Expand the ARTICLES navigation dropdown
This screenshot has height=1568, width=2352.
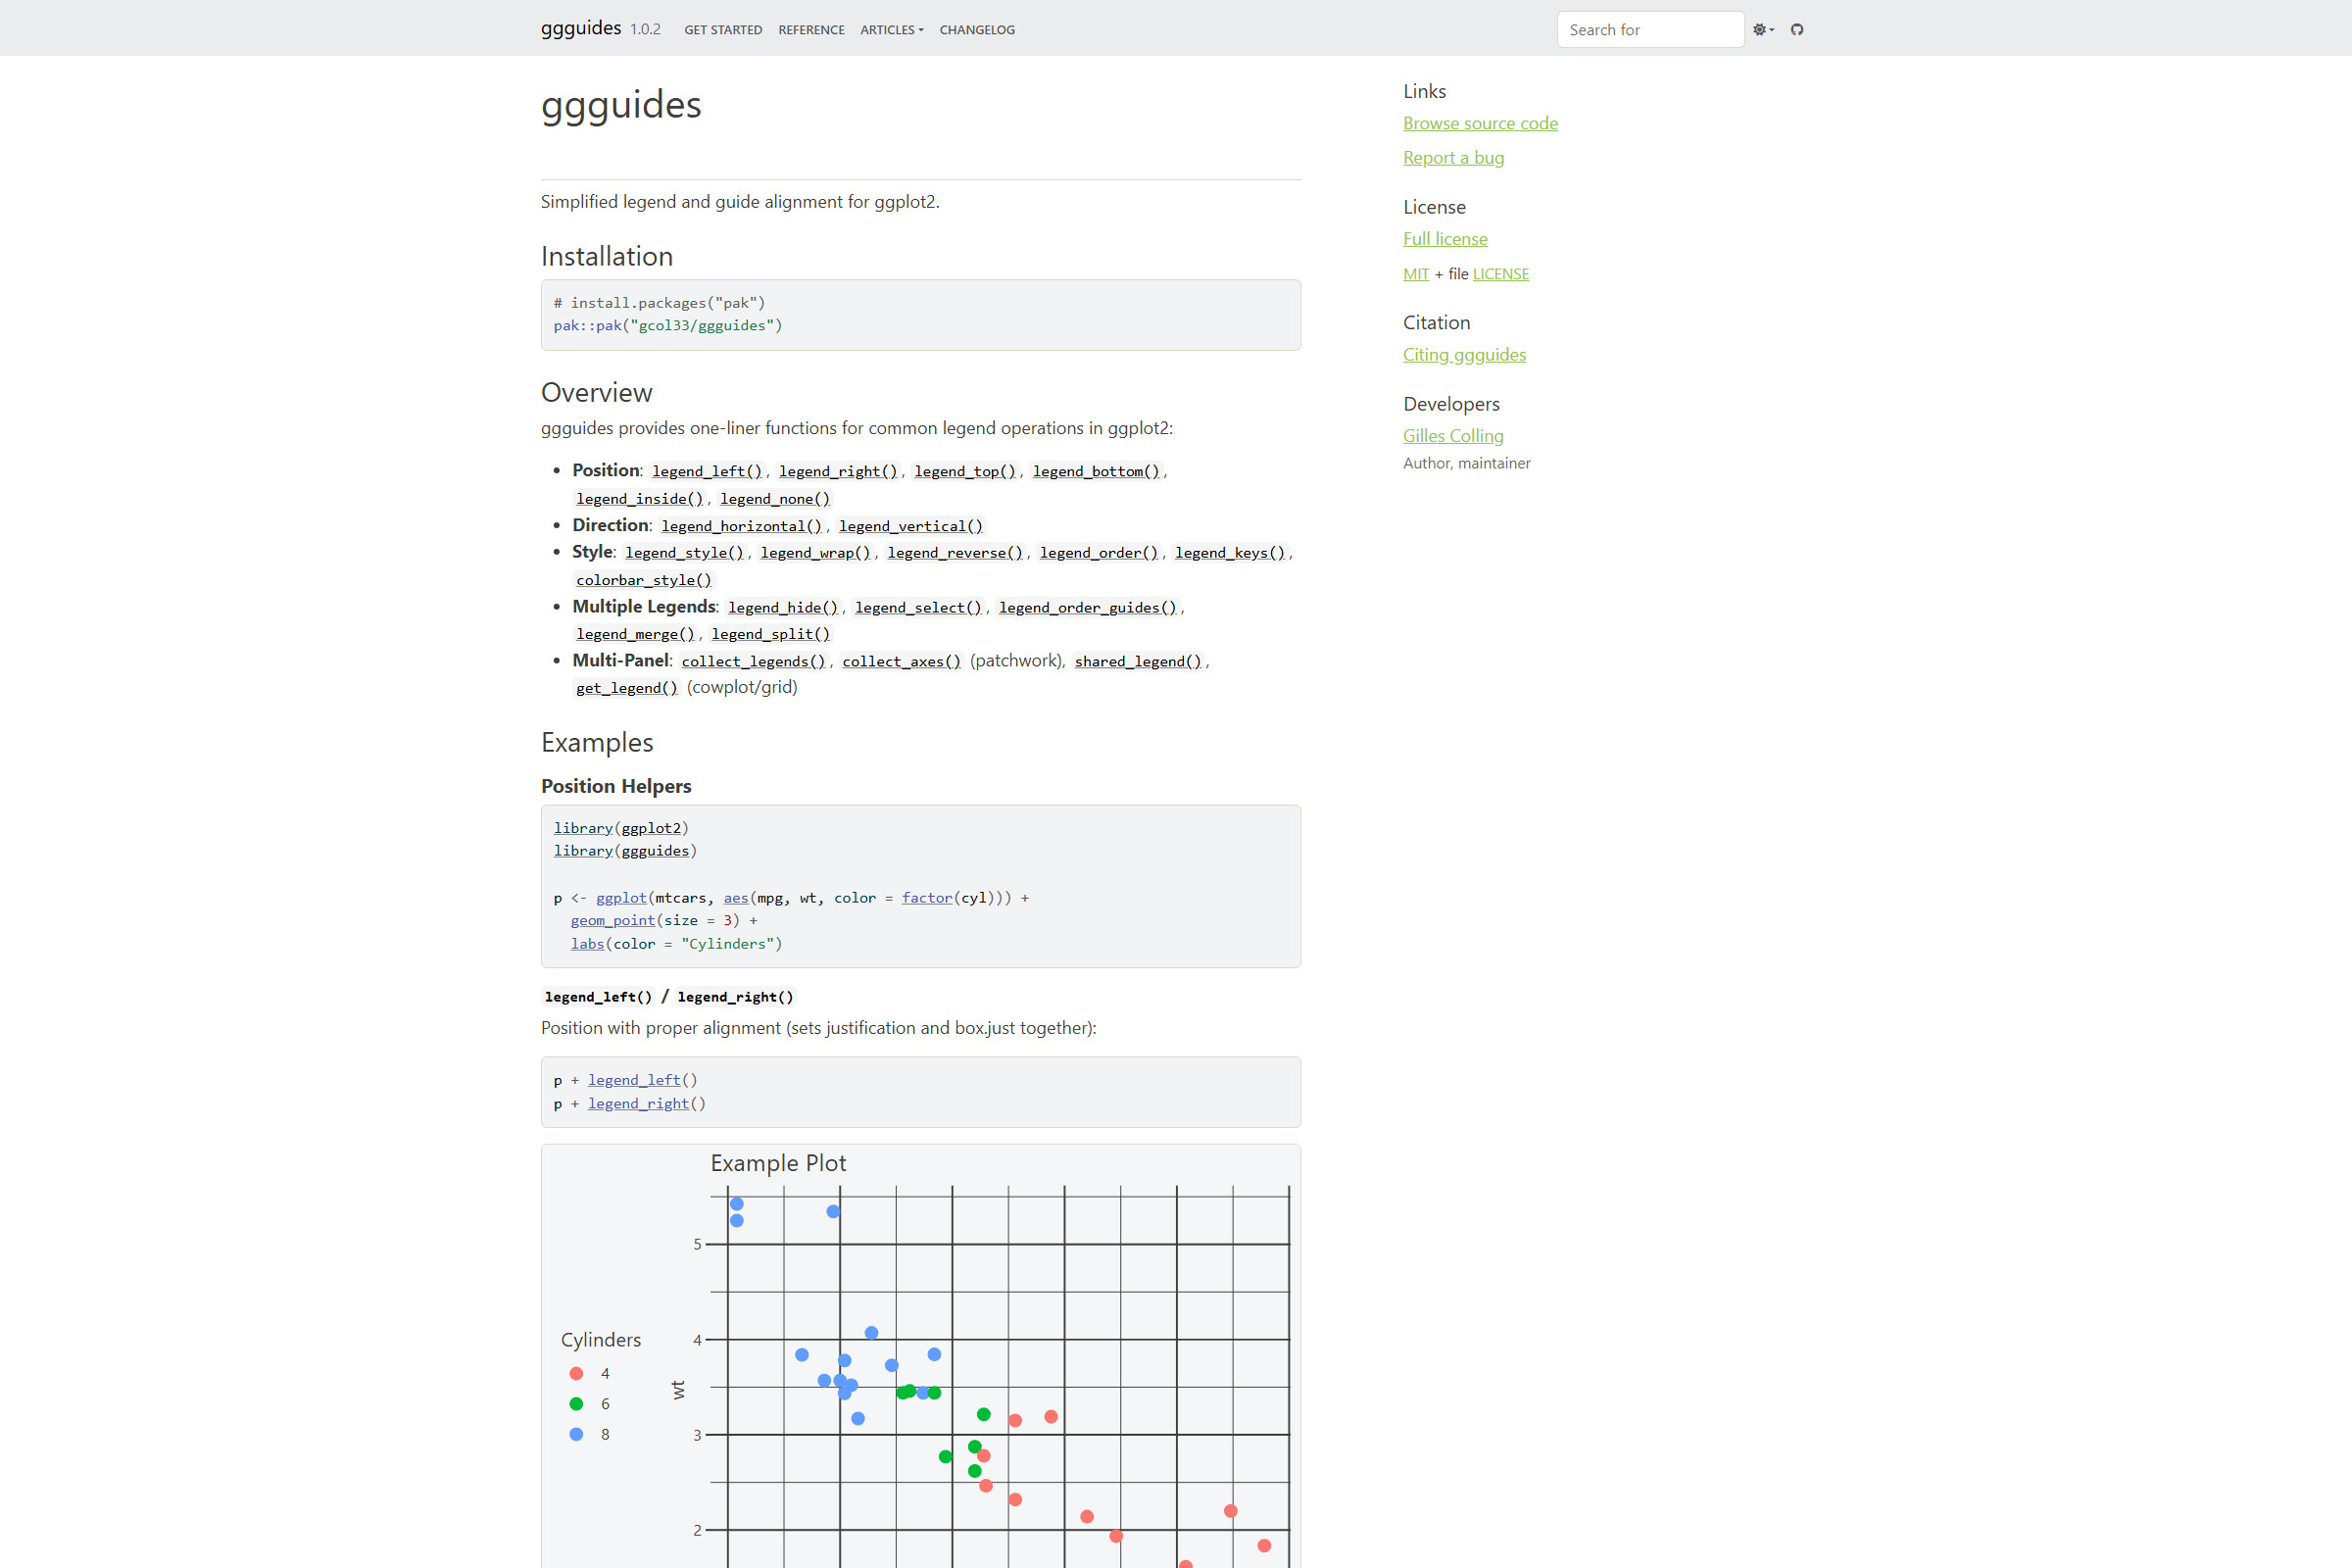890,30
